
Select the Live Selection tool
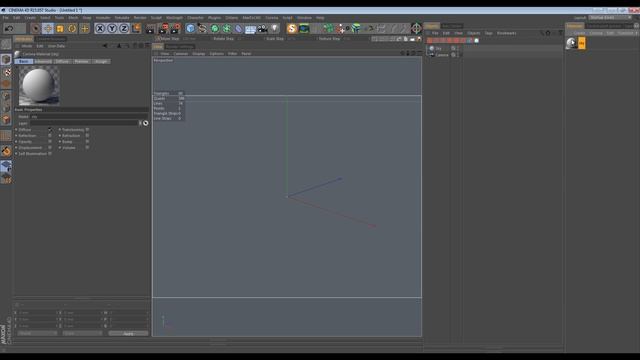coord(36,28)
